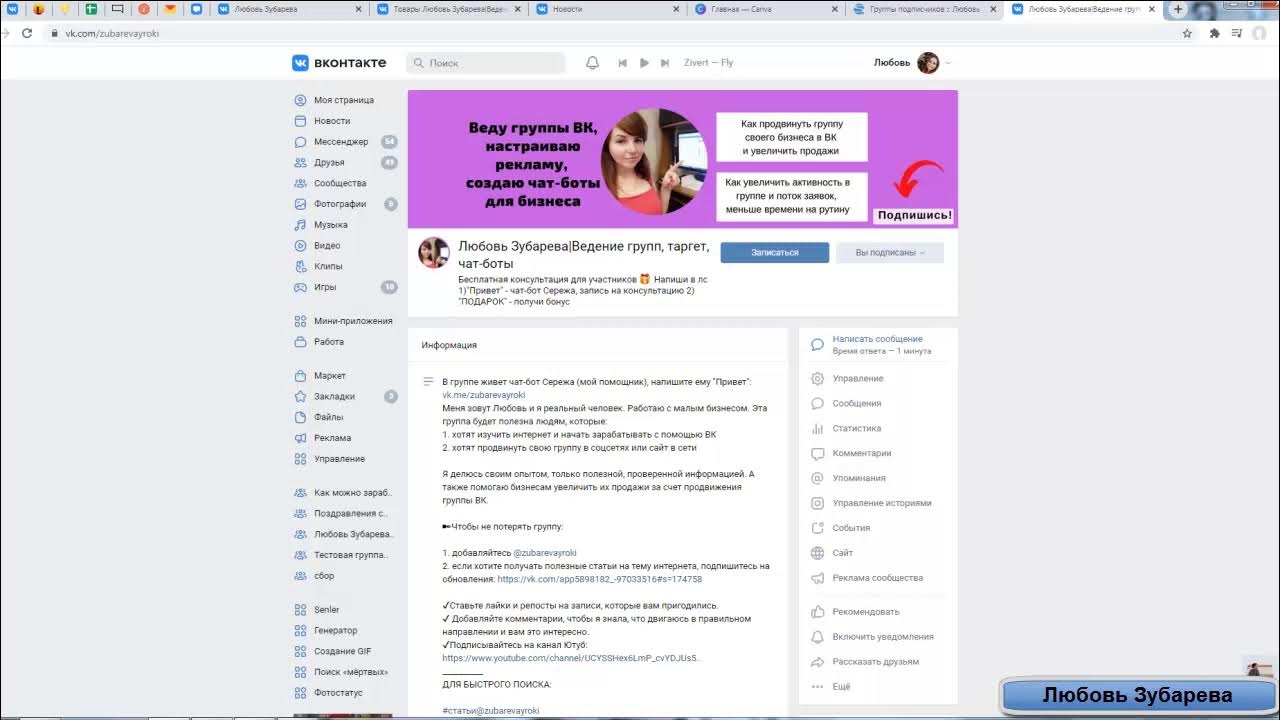This screenshot has height=720, width=1280.
Task: Open the Генератор app in sidebar
Action: coord(335,631)
